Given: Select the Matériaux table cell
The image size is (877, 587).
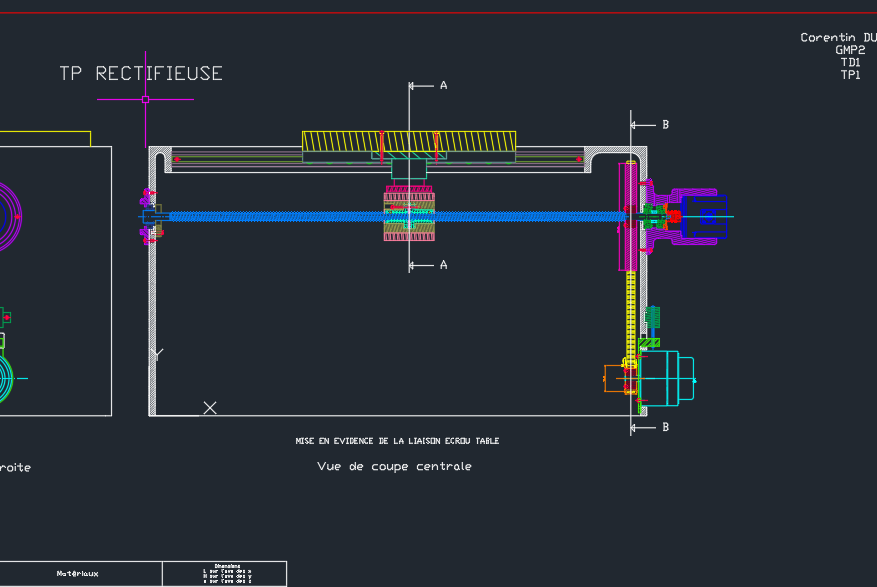Looking at the screenshot, I should (78, 574).
